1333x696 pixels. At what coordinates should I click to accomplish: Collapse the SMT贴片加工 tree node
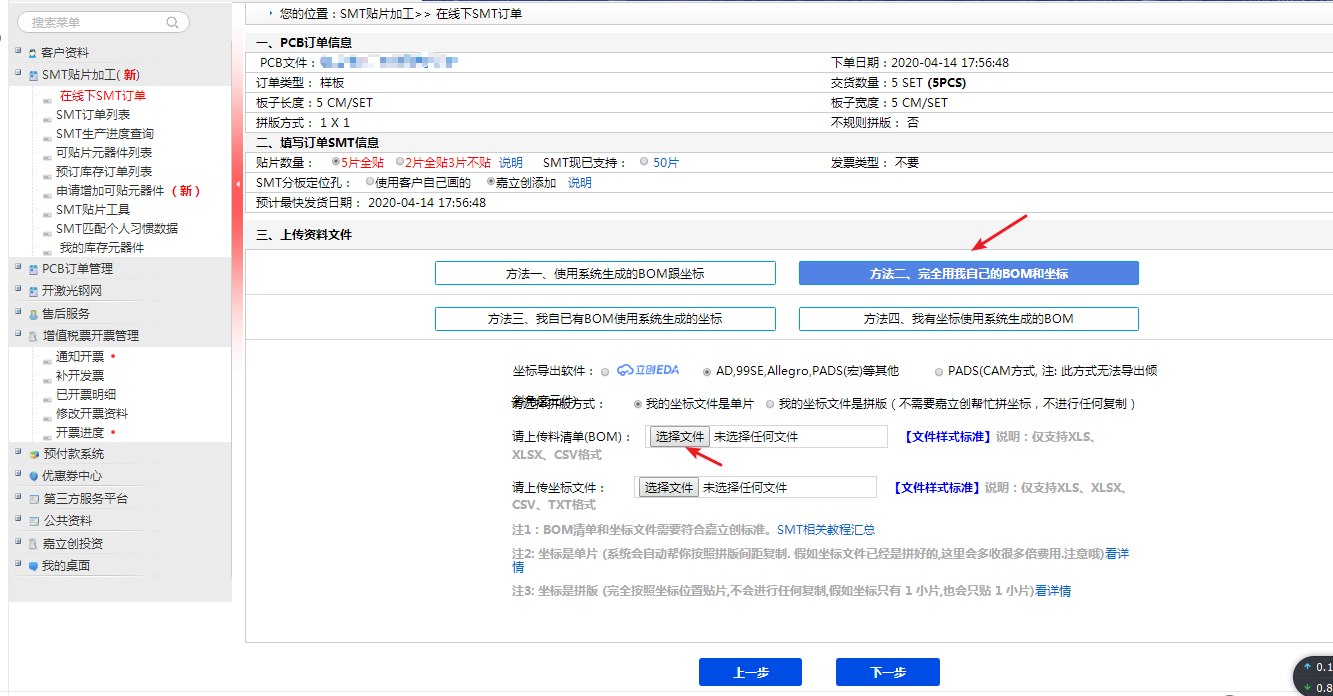[18, 74]
